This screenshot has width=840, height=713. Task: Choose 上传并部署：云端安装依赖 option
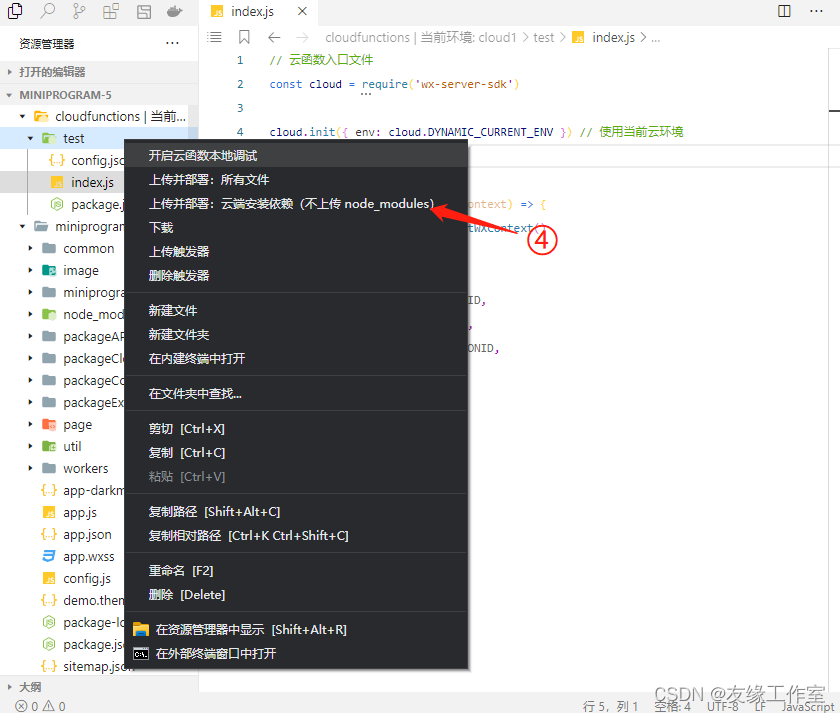click(x=296, y=204)
